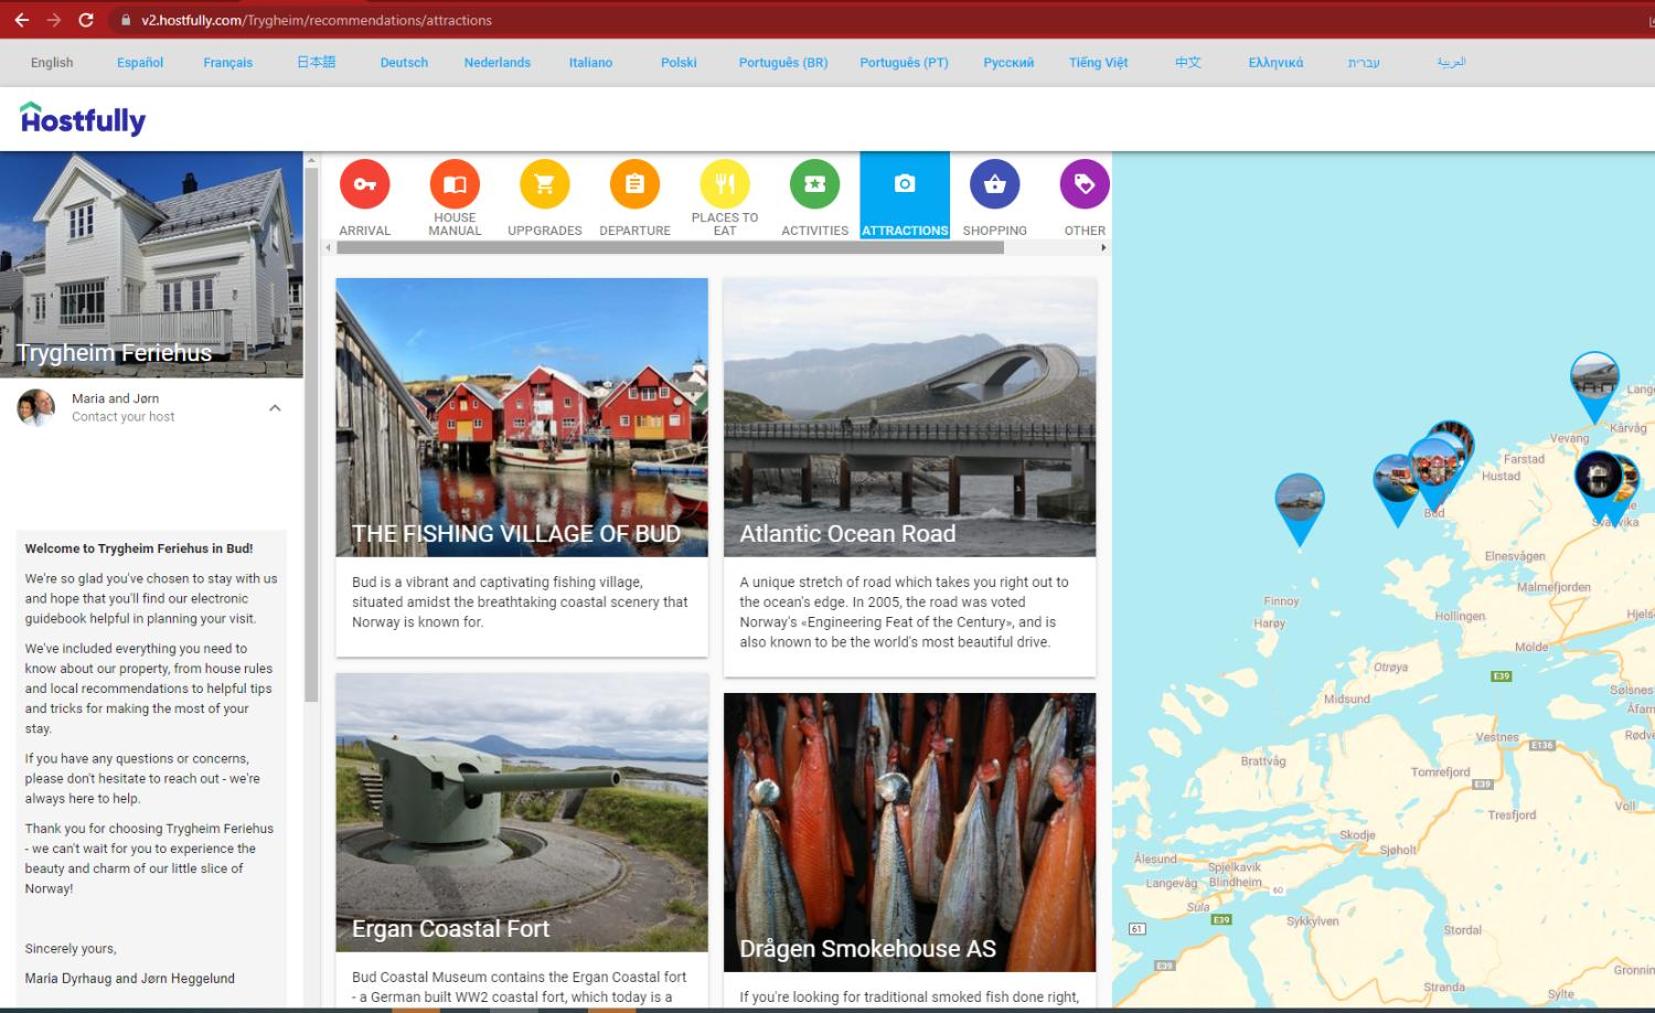Open Places to Eat fork icon
1655x1013 pixels.
(x=725, y=185)
